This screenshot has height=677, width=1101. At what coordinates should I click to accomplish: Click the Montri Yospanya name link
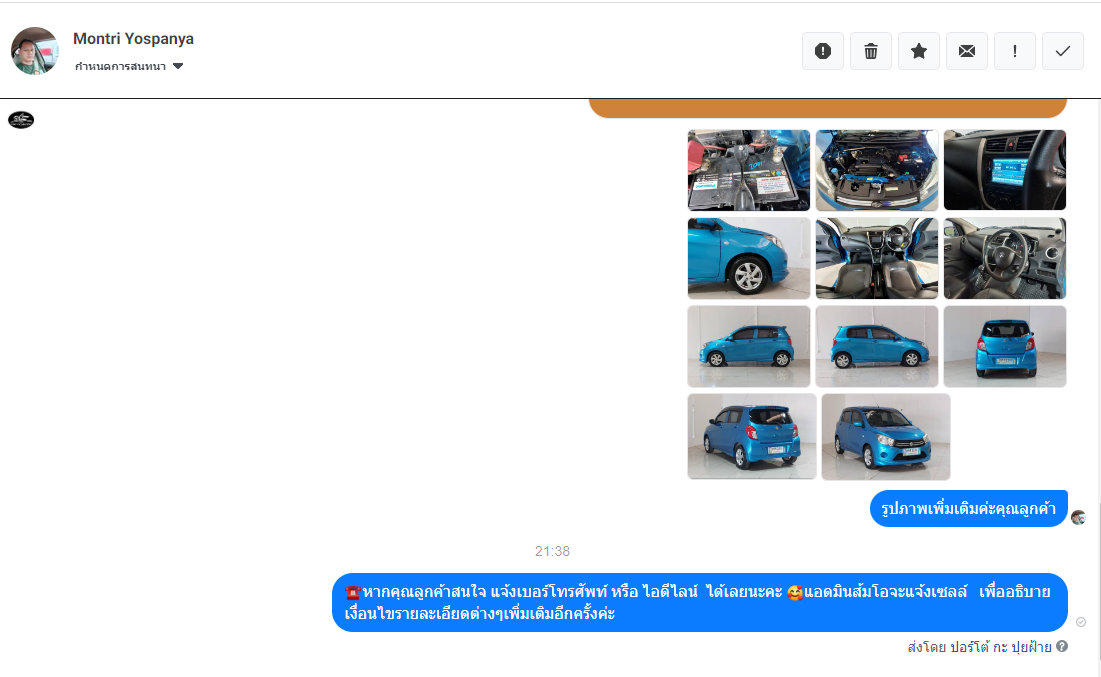click(x=133, y=39)
